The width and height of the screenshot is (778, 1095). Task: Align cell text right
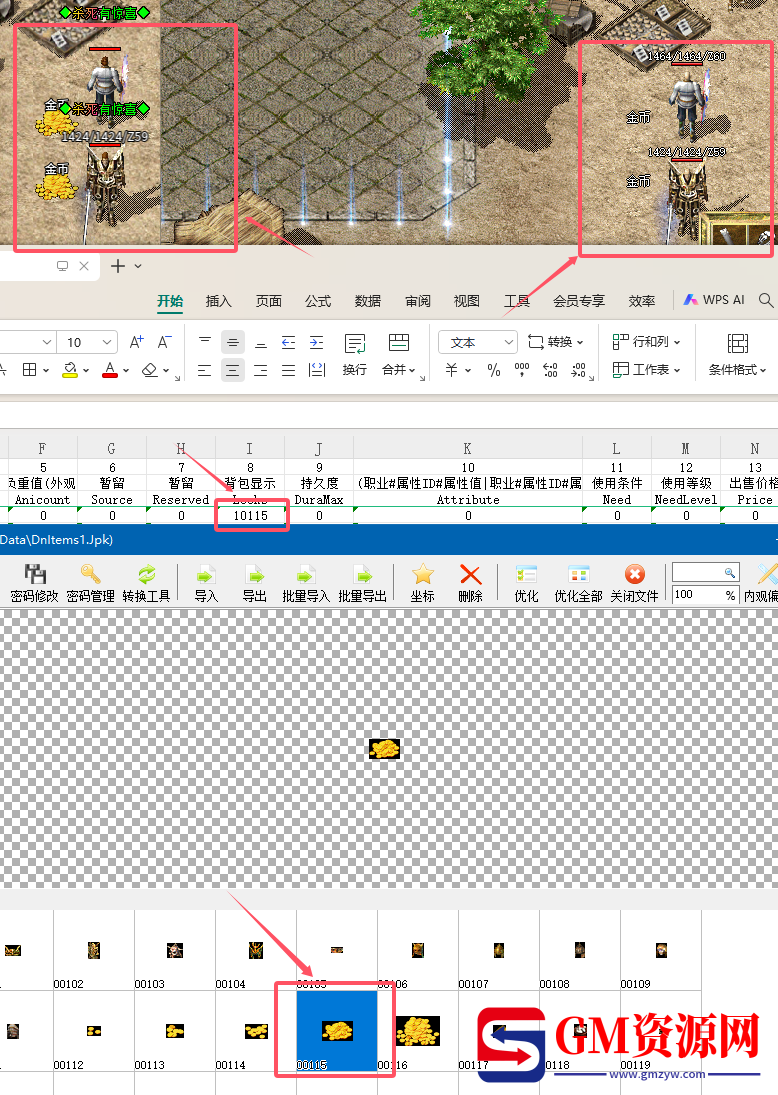point(260,370)
